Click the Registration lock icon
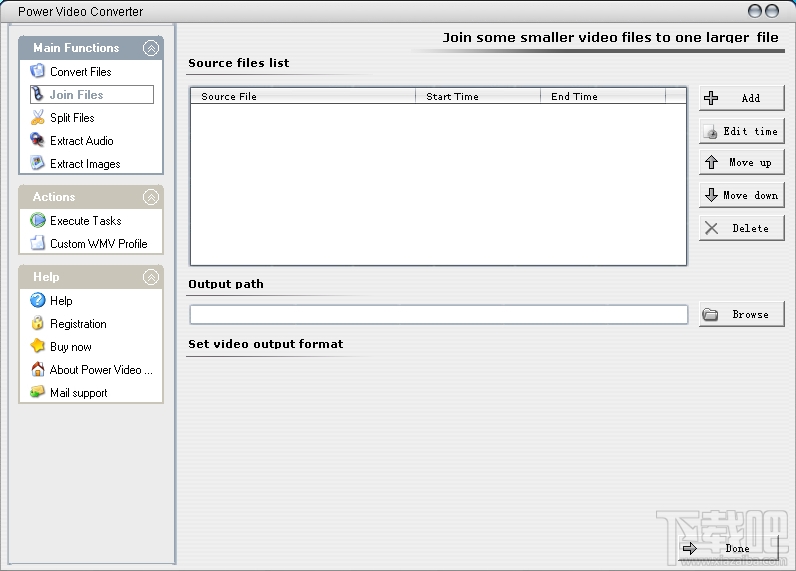796x571 pixels. [x=37, y=323]
